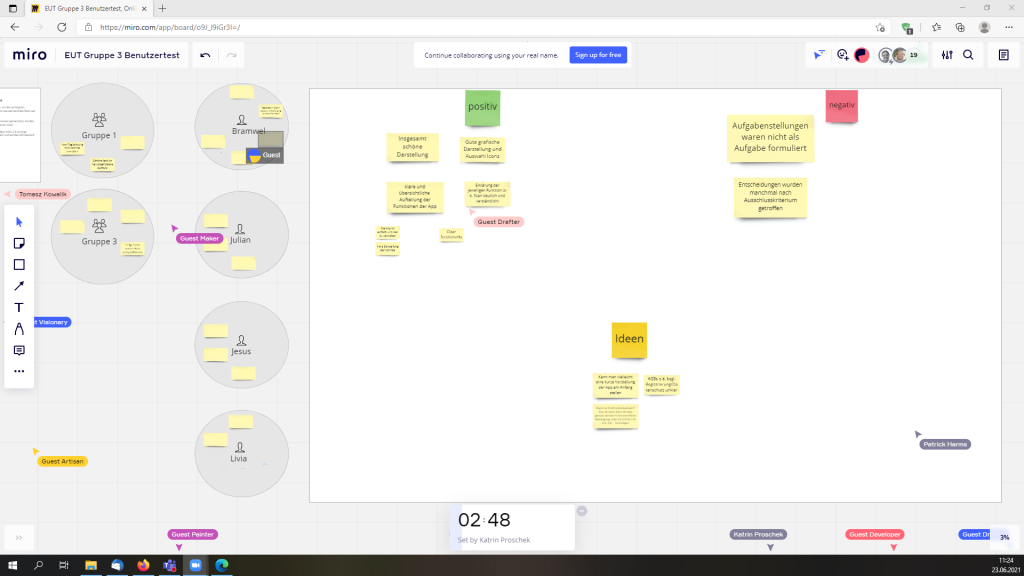1024x576 pixels.
Task: Click Sign up for free button
Action: point(598,55)
